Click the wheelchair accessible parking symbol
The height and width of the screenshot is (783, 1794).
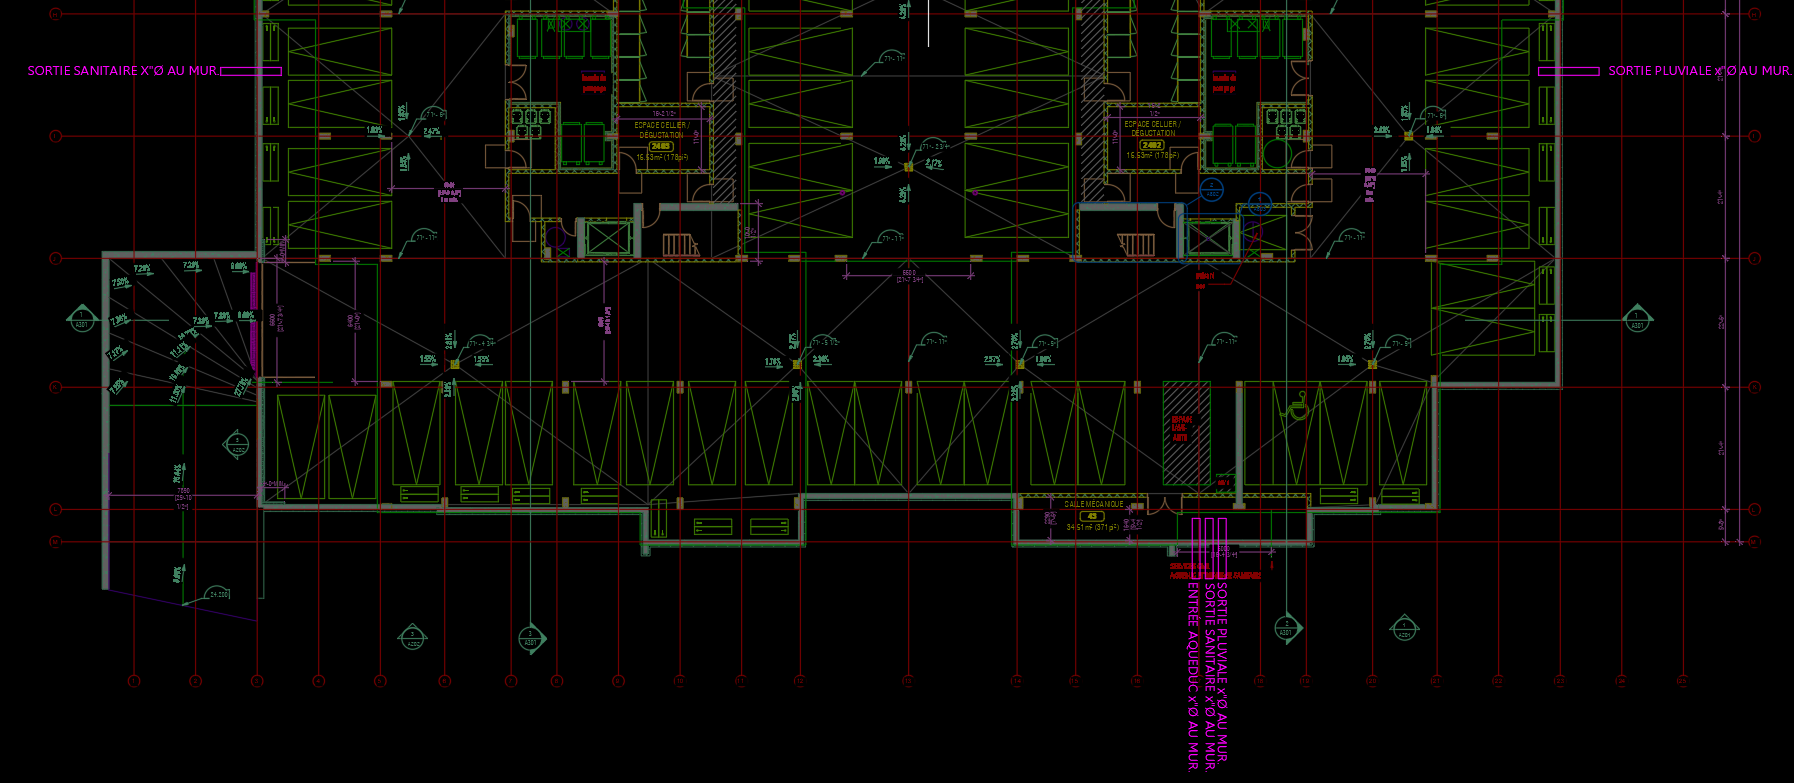click(1297, 407)
